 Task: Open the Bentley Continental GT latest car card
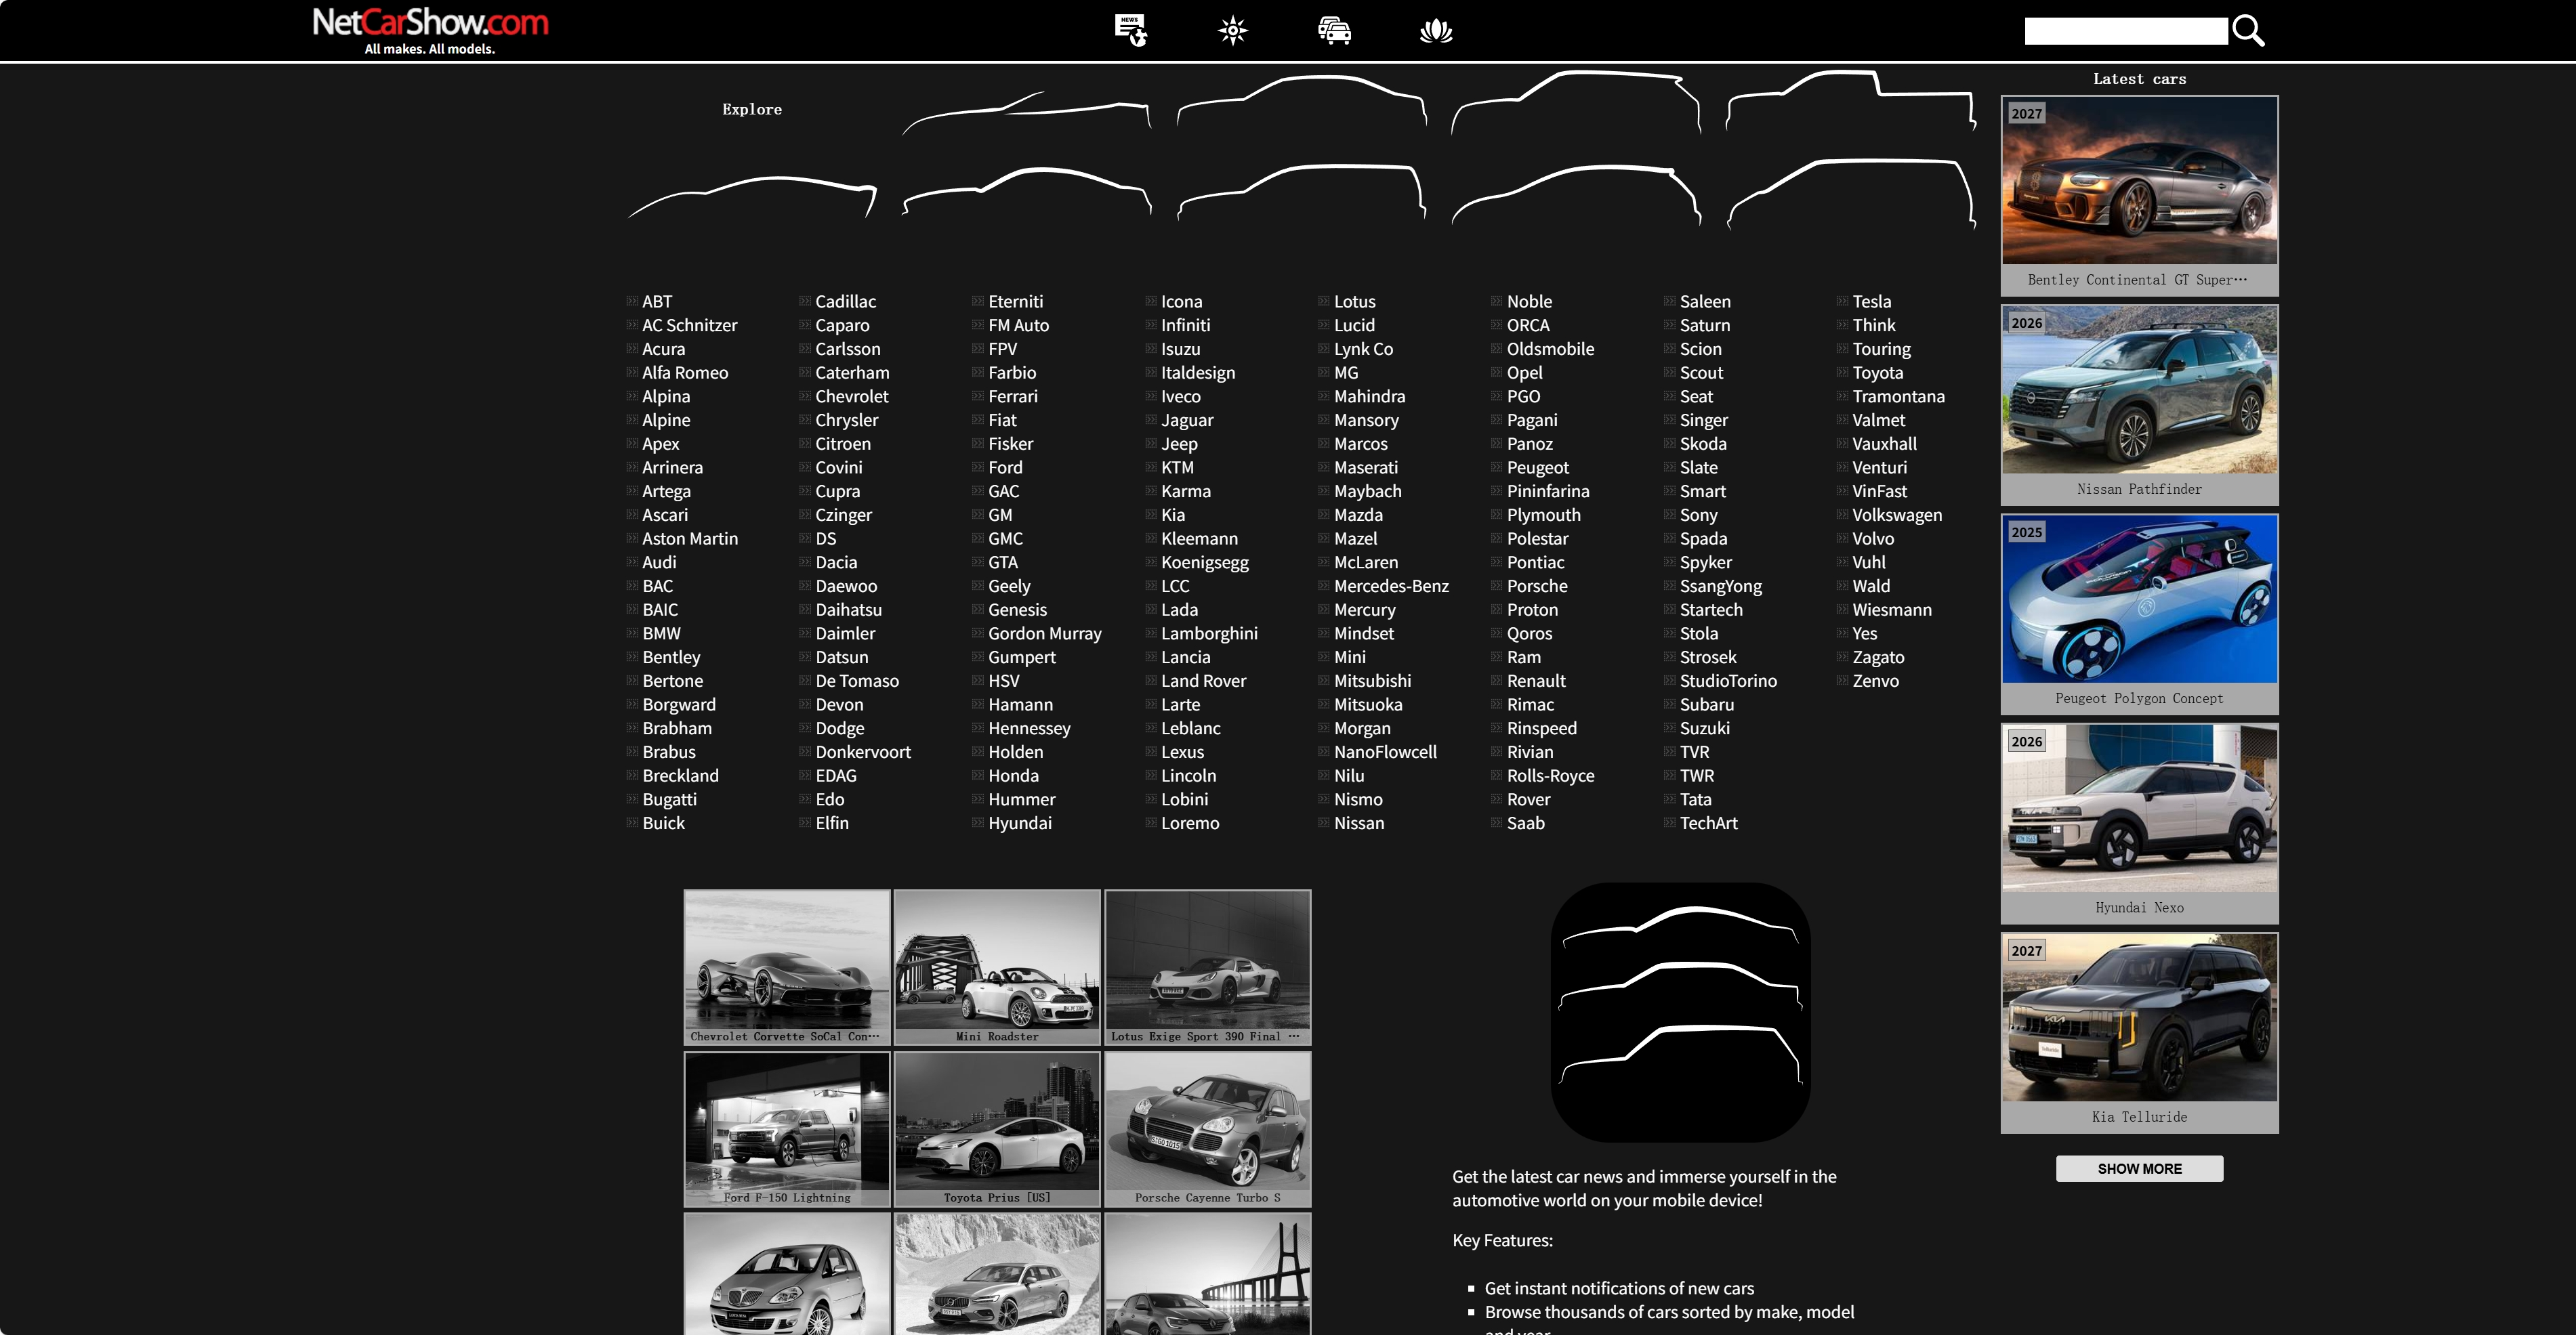2139,196
